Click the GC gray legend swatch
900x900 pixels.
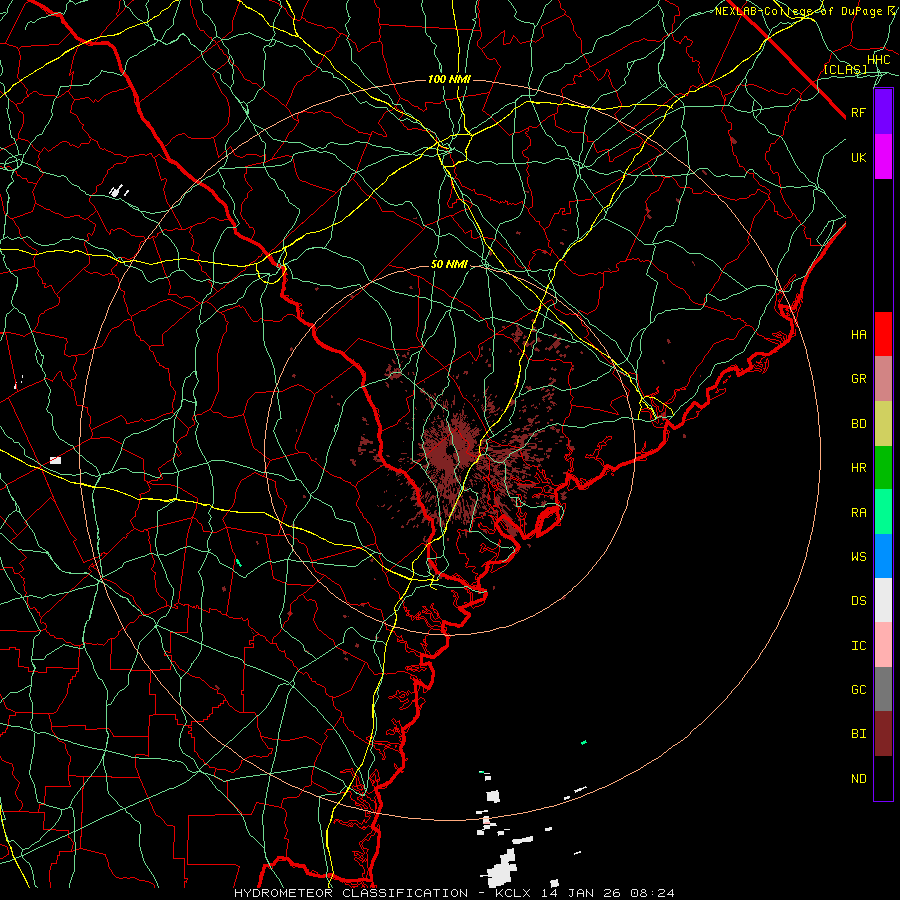pos(883,689)
